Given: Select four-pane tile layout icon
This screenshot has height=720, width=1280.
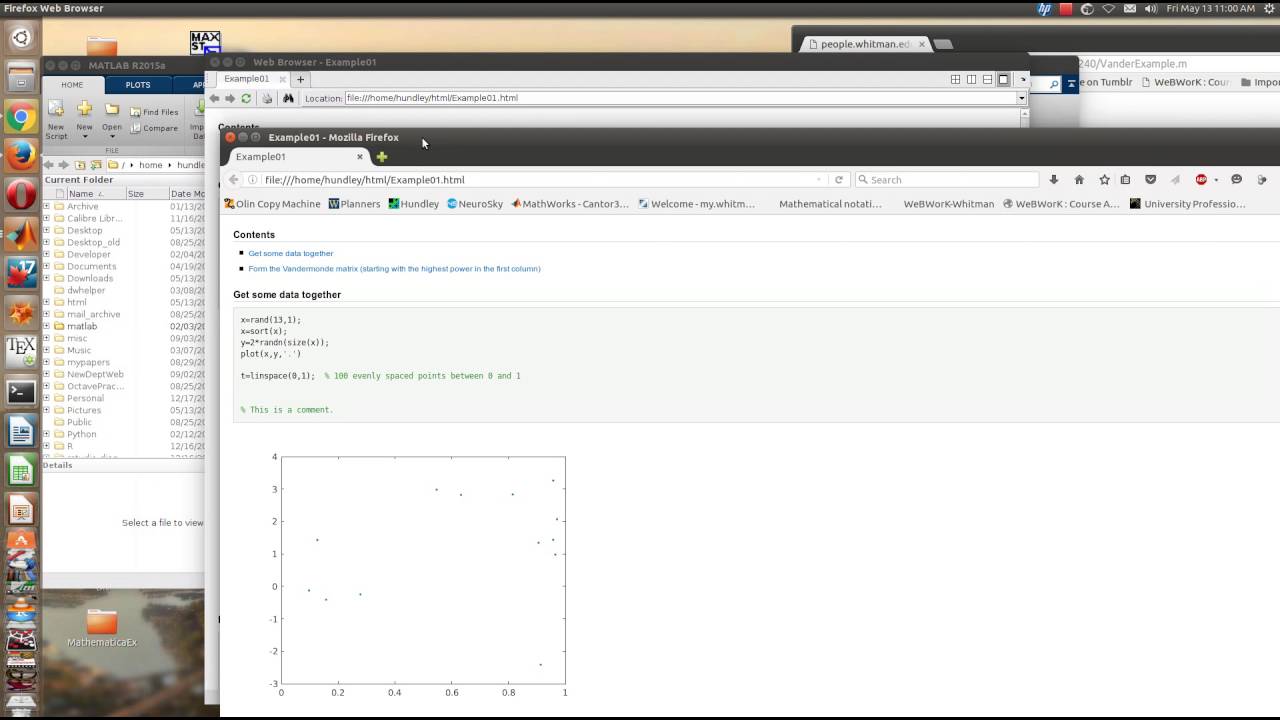Looking at the screenshot, I should coord(955,79).
